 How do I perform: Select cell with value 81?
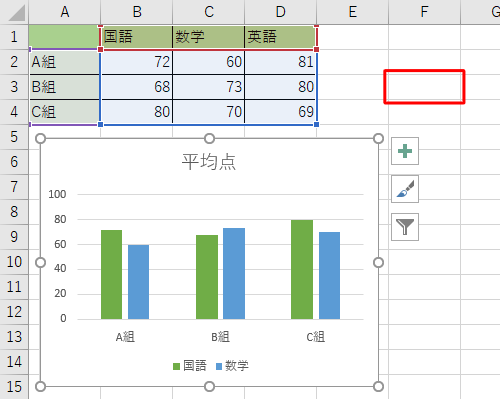click(281, 62)
